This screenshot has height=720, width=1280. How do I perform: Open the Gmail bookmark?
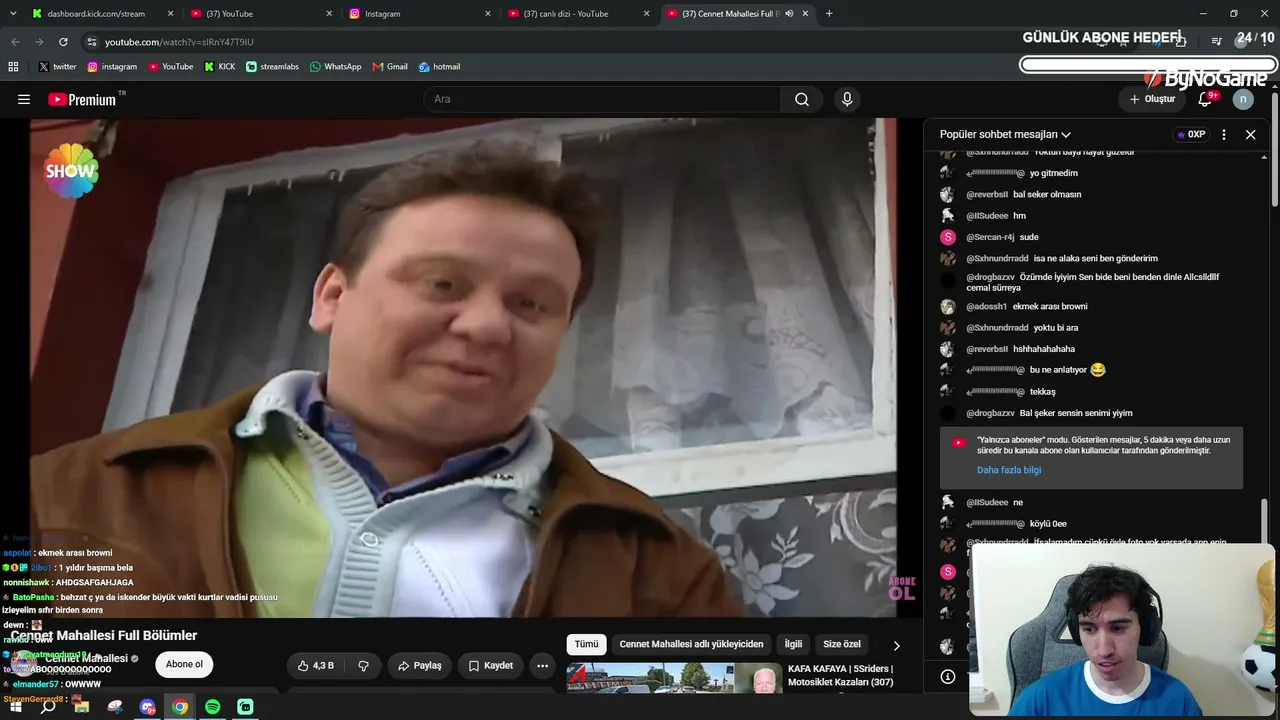pos(390,67)
